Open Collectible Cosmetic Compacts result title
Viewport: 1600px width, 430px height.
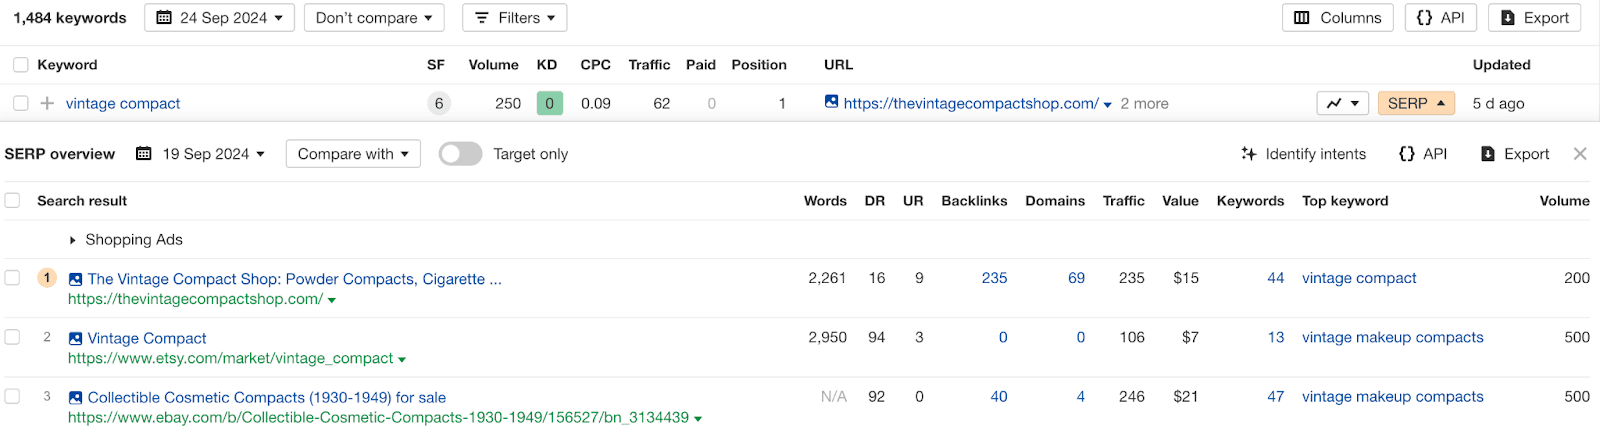267,398
